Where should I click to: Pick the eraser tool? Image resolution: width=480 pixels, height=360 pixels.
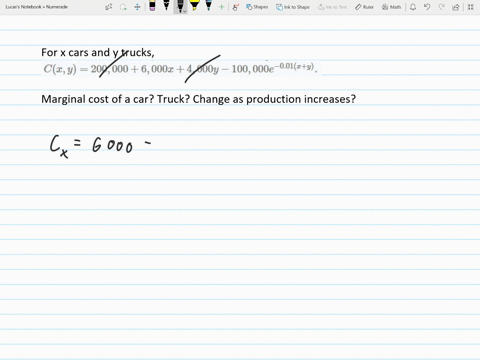point(152,6)
